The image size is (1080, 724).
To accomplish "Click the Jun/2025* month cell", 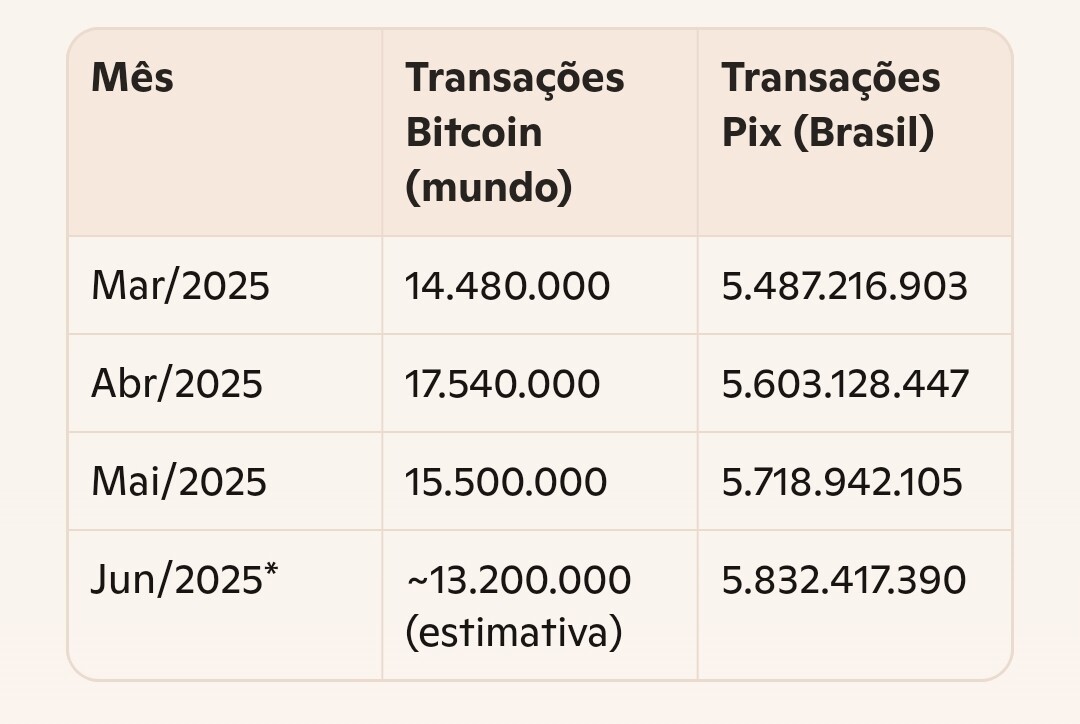I will [185, 579].
